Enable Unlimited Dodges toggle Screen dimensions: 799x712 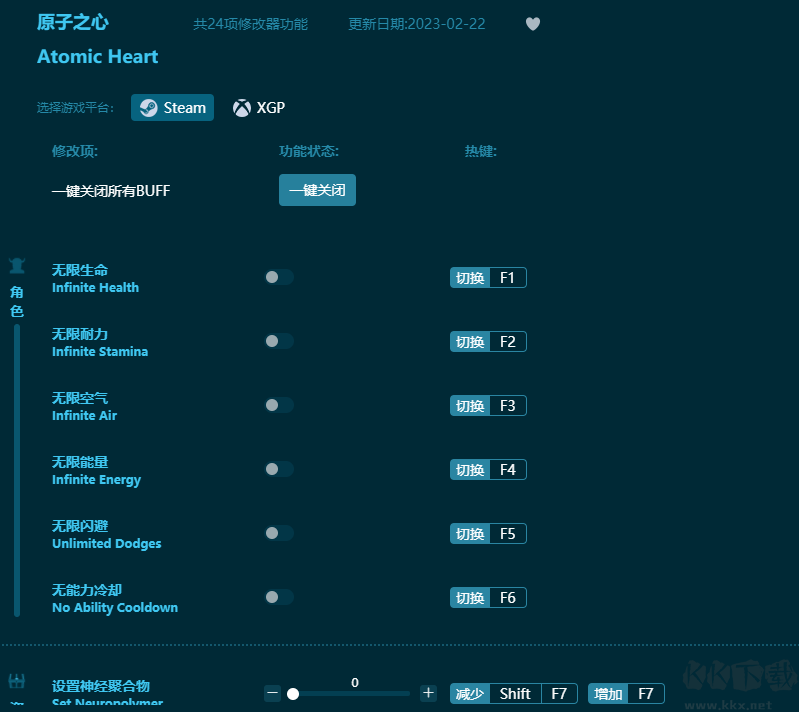click(279, 533)
